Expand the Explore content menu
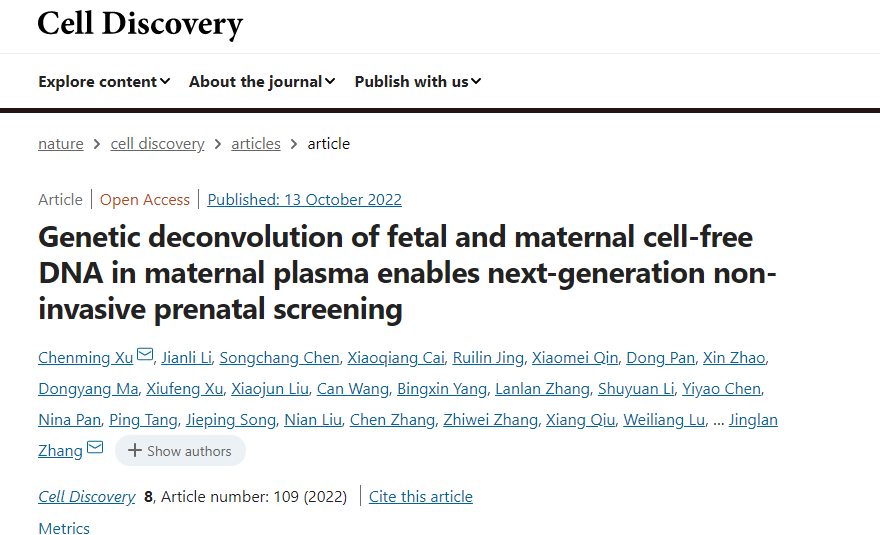The height and width of the screenshot is (535, 880). [x=104, y=81]
